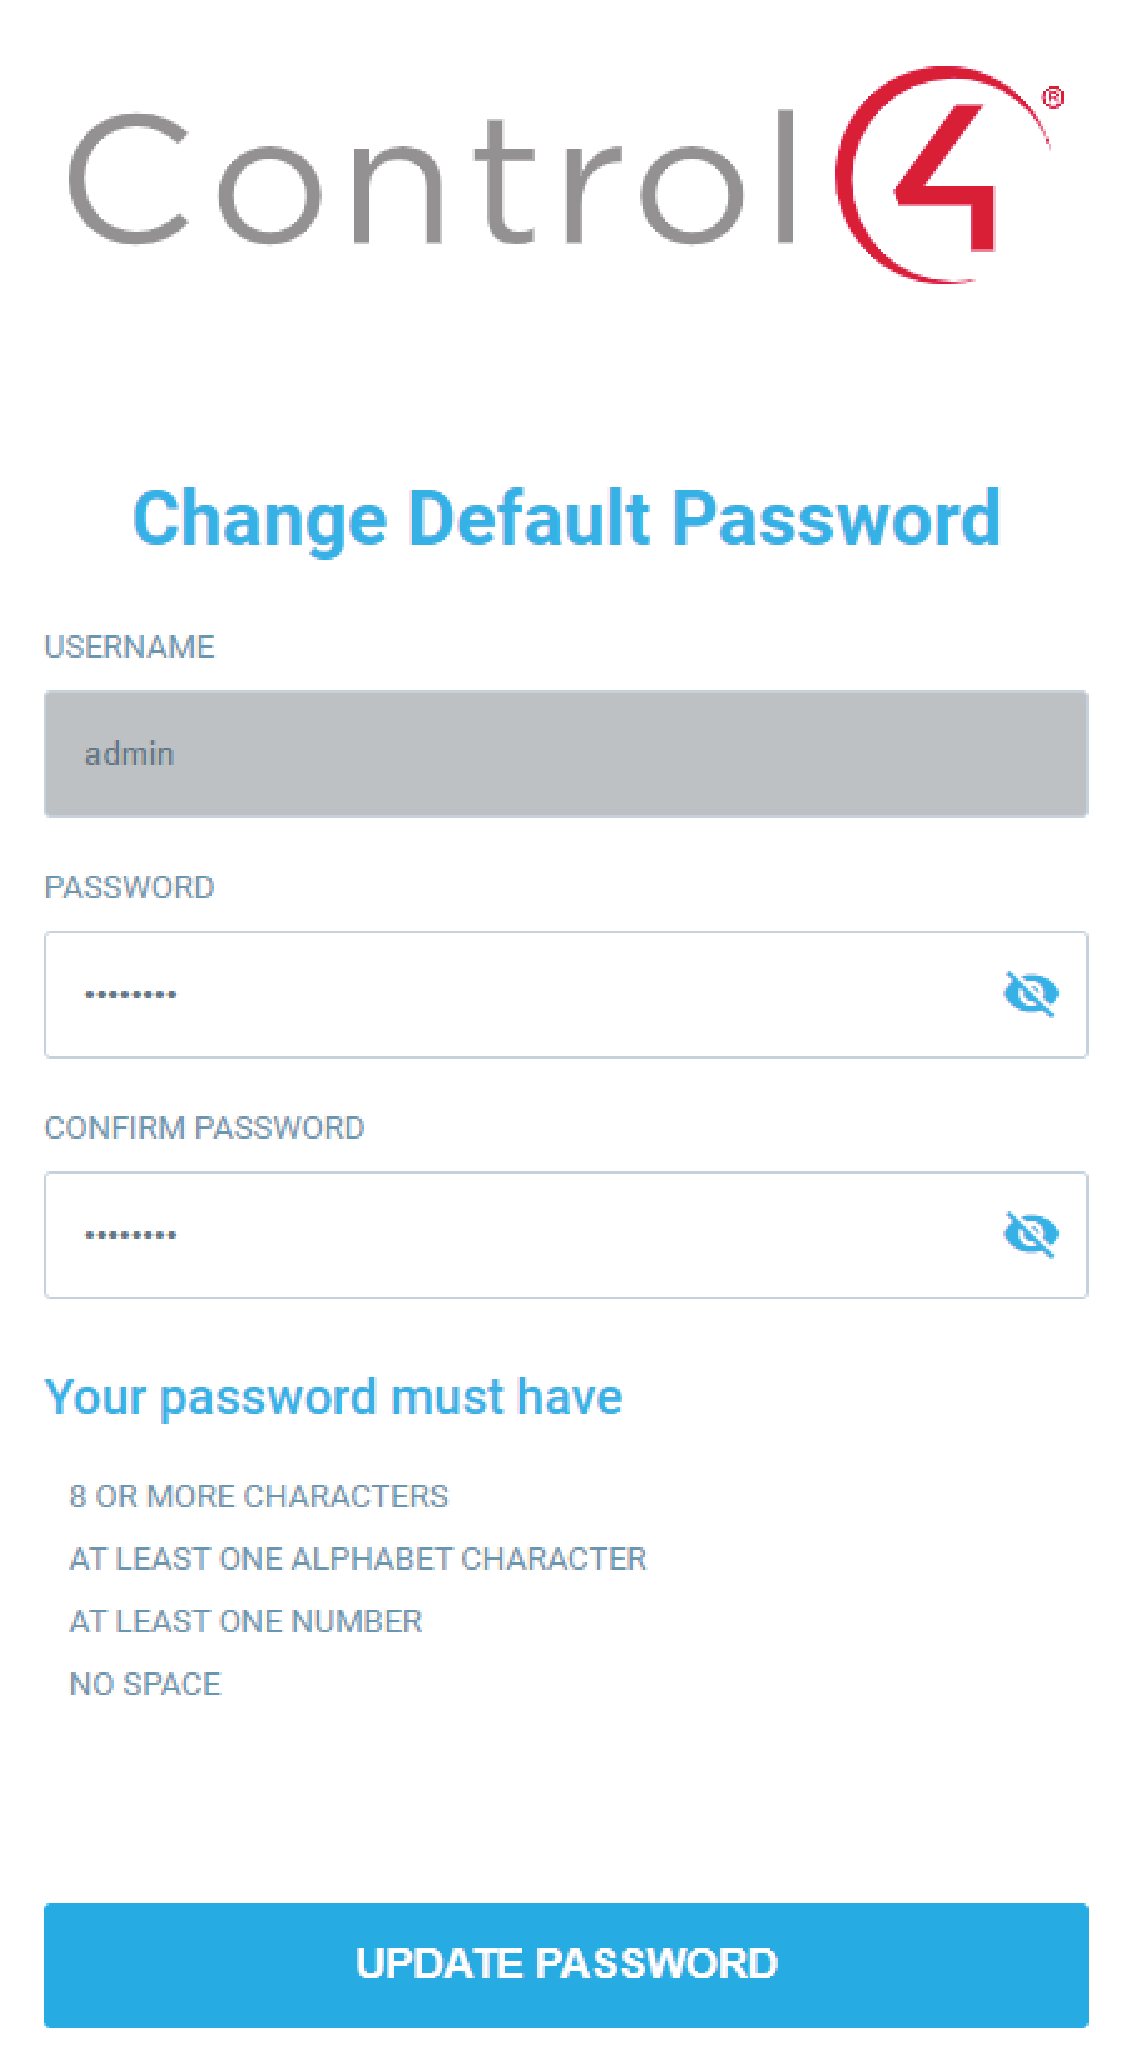
Task: Reveal the Confirm Password field using eye icon
Action: click(x=1031, y=1234)
